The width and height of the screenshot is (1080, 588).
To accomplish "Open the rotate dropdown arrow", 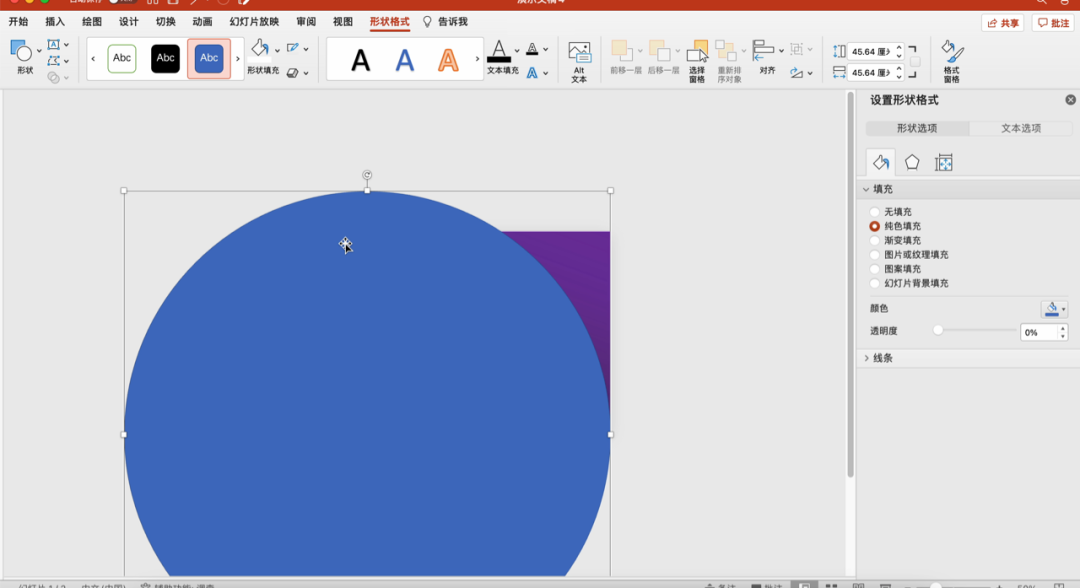I will pos(810,73).
